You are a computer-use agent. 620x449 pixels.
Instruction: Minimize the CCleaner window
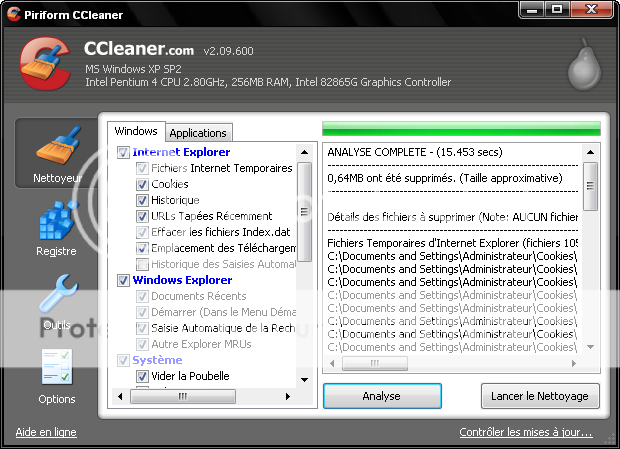pyautogui.click(x=533, y=11)
